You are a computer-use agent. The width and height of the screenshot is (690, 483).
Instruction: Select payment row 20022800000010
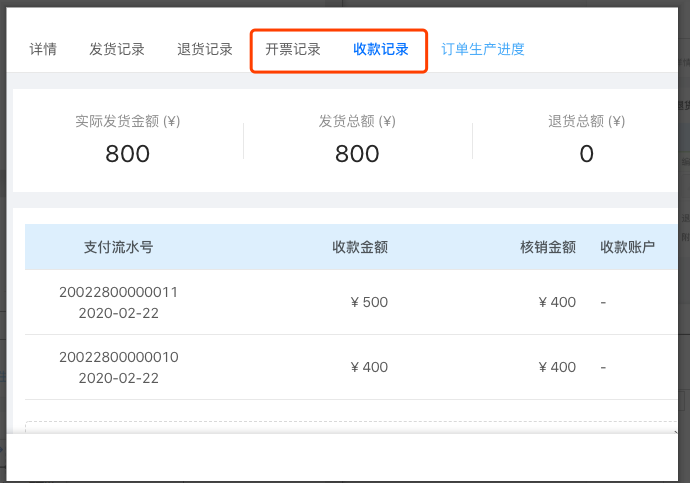point(351,367)
